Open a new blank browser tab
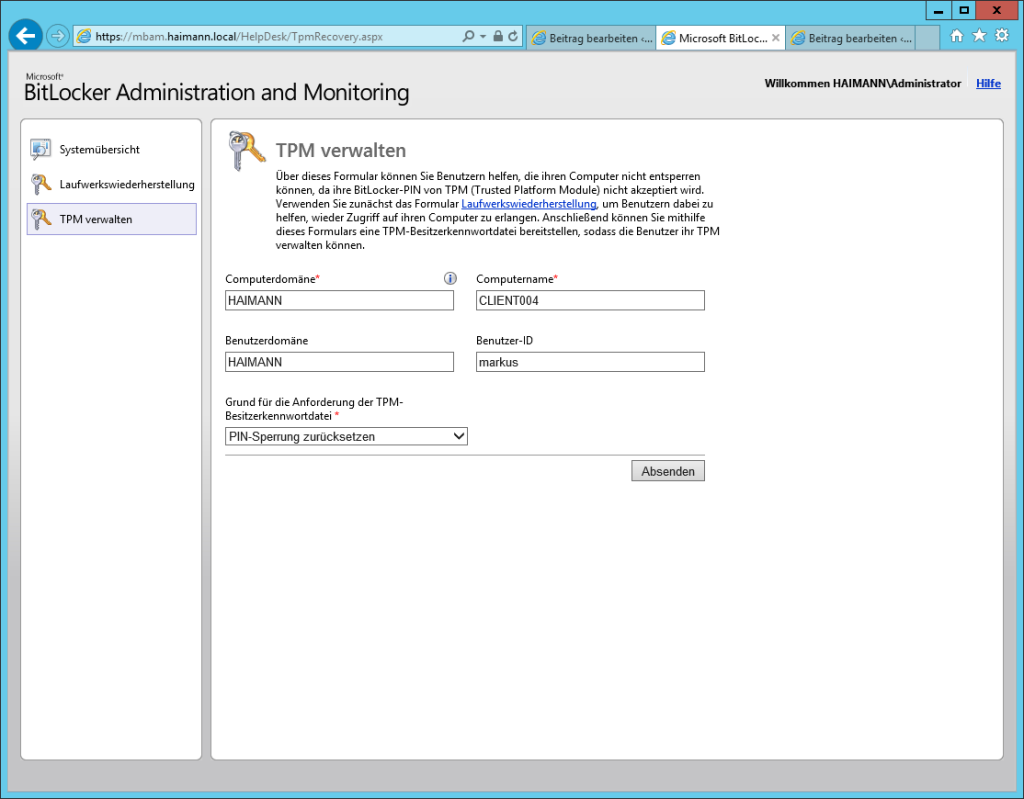1024x799 pixels. click(x=927, y=38)
